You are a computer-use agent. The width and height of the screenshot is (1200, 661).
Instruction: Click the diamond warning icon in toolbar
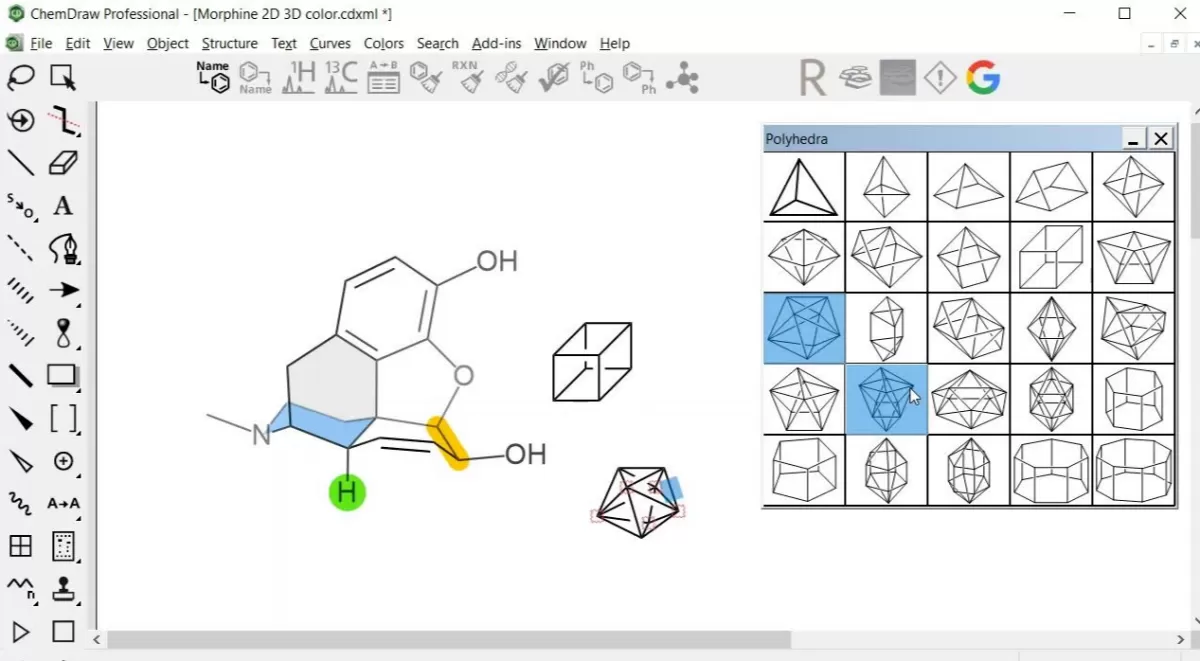940,77
